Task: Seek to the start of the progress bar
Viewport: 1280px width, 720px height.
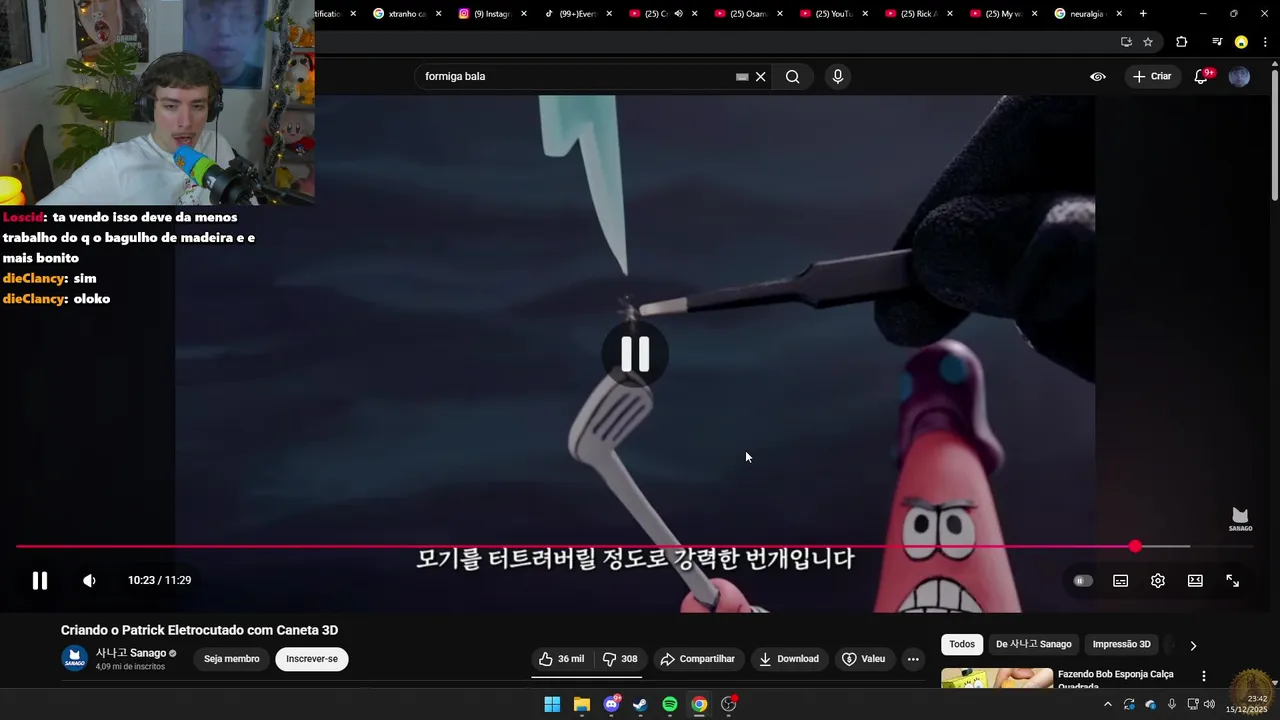Action: coord(18,547)
